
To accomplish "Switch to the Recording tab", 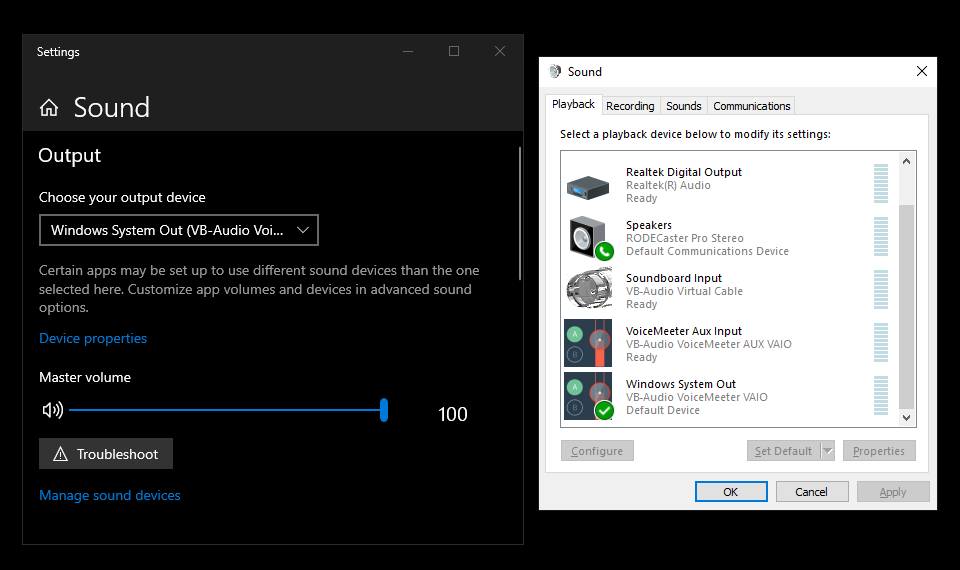I will [x=630, y=106].
